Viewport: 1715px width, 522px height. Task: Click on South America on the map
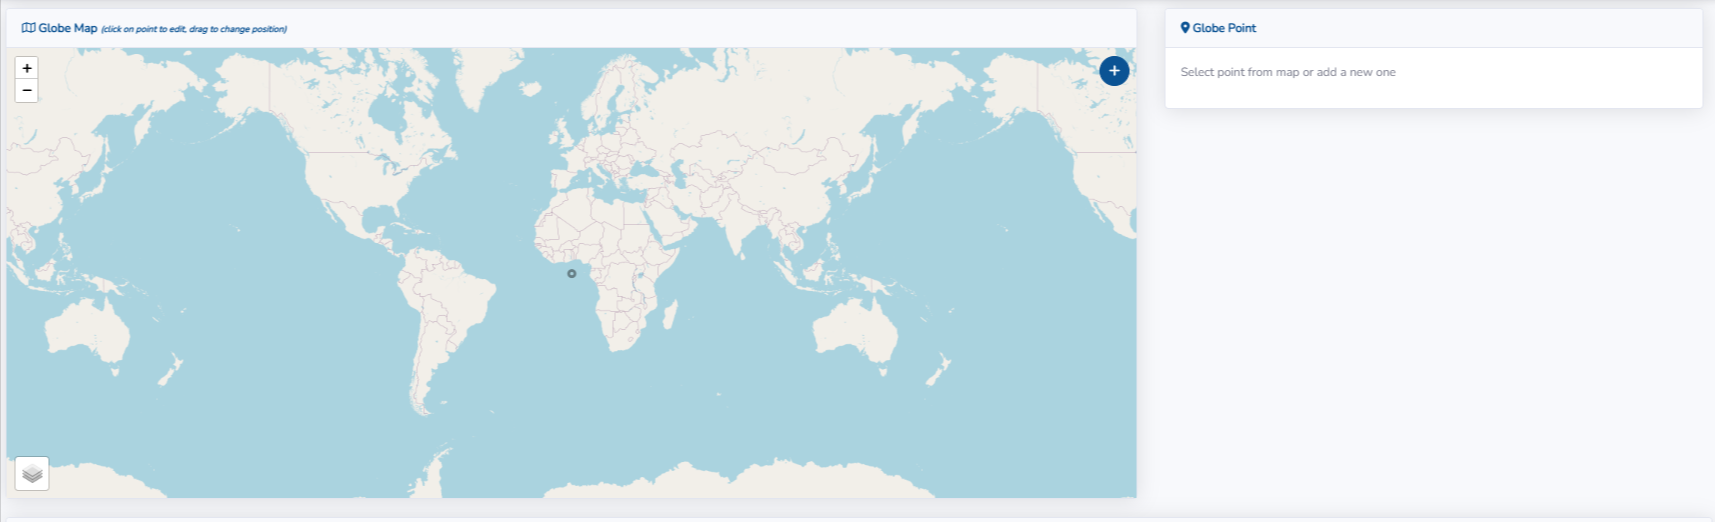(445, 305)
